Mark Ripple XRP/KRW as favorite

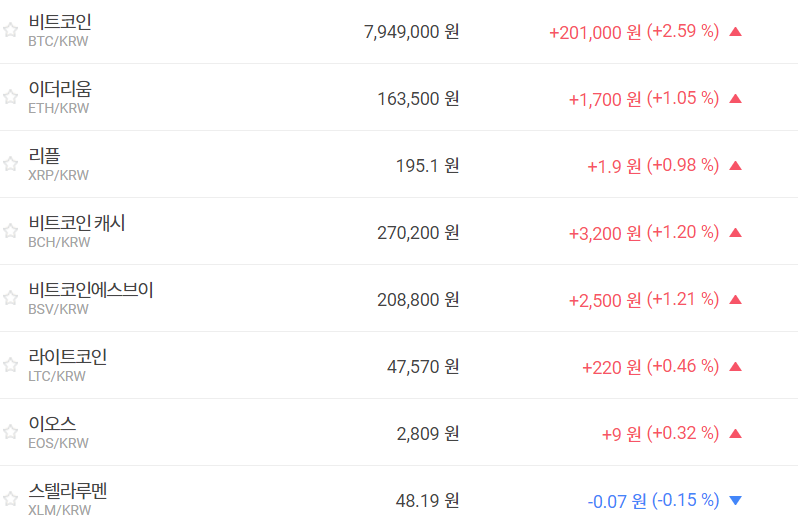(x=10, y=164)
